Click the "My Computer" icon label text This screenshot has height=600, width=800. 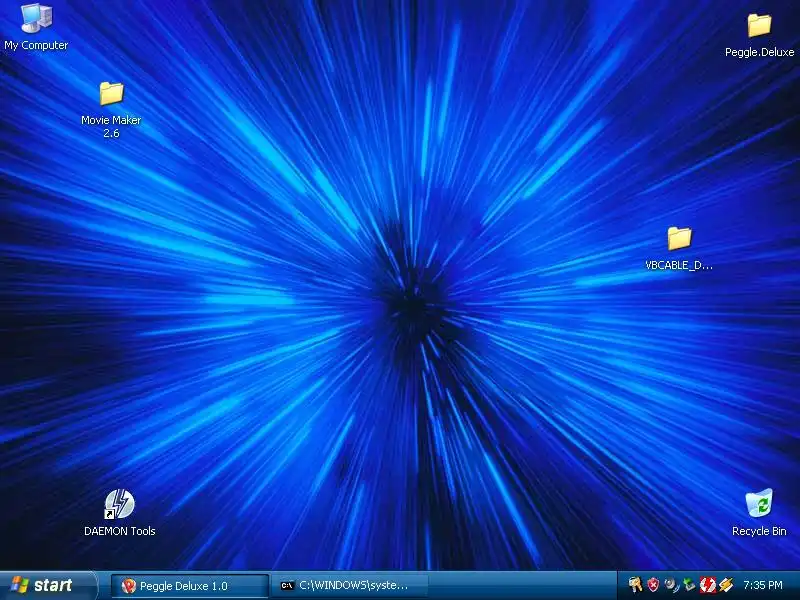coord(36,45)
